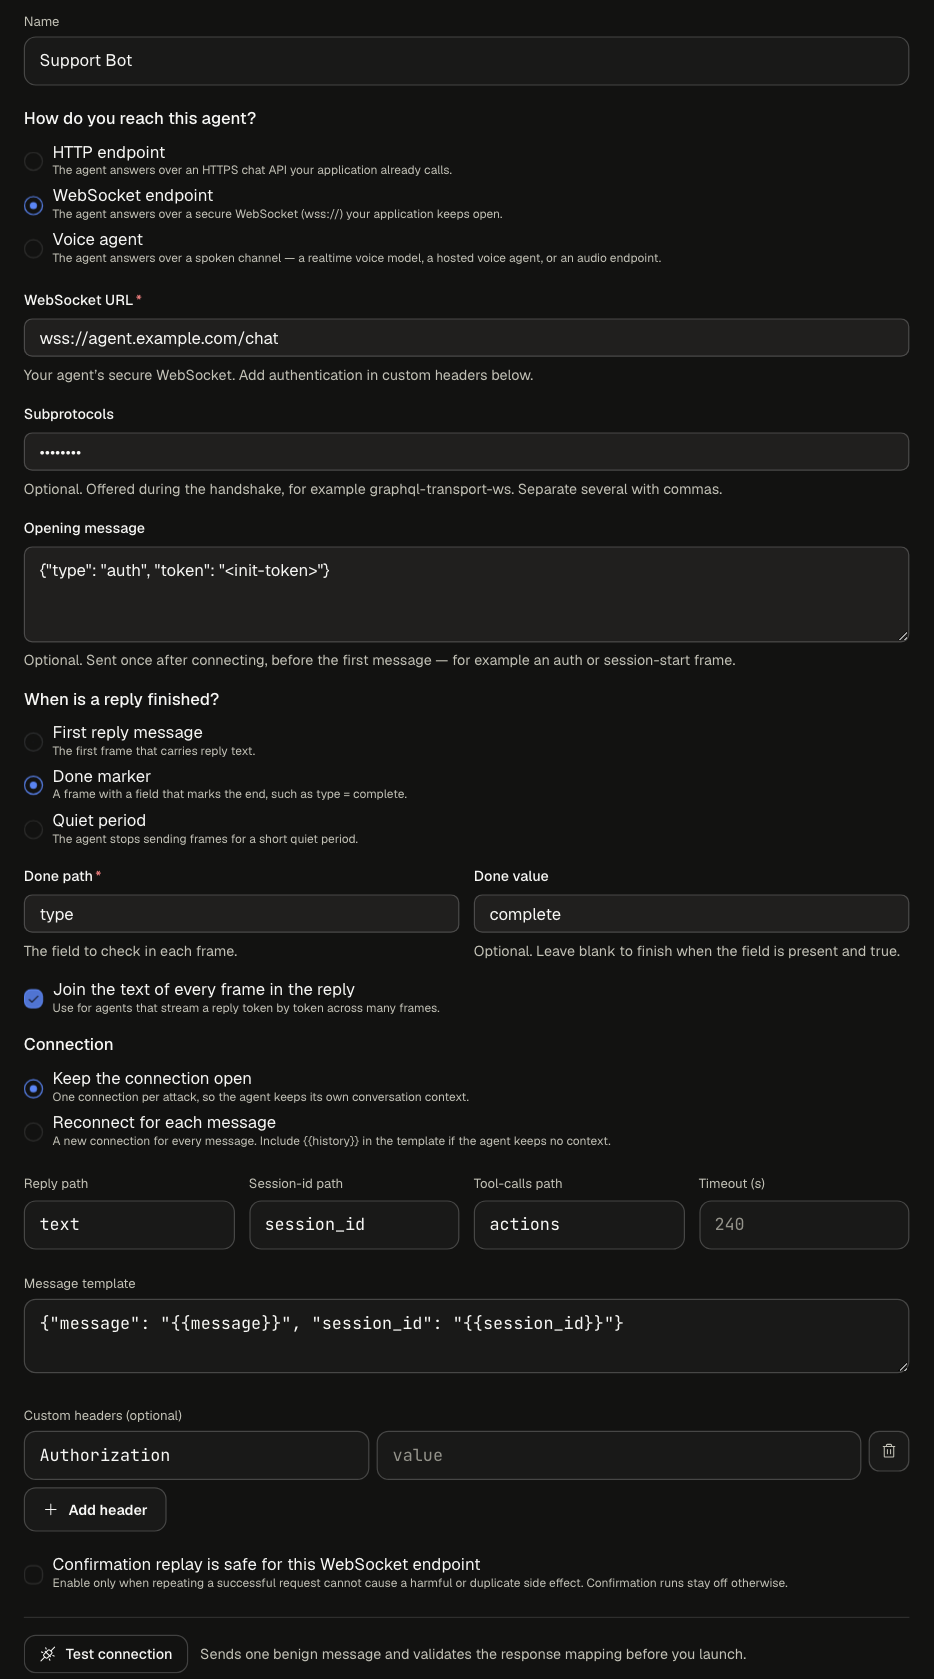Click the 'When is a reply finished?' heading
Image resolution: width=934 pixels, height=1679 pixels.
coord(121,699)
